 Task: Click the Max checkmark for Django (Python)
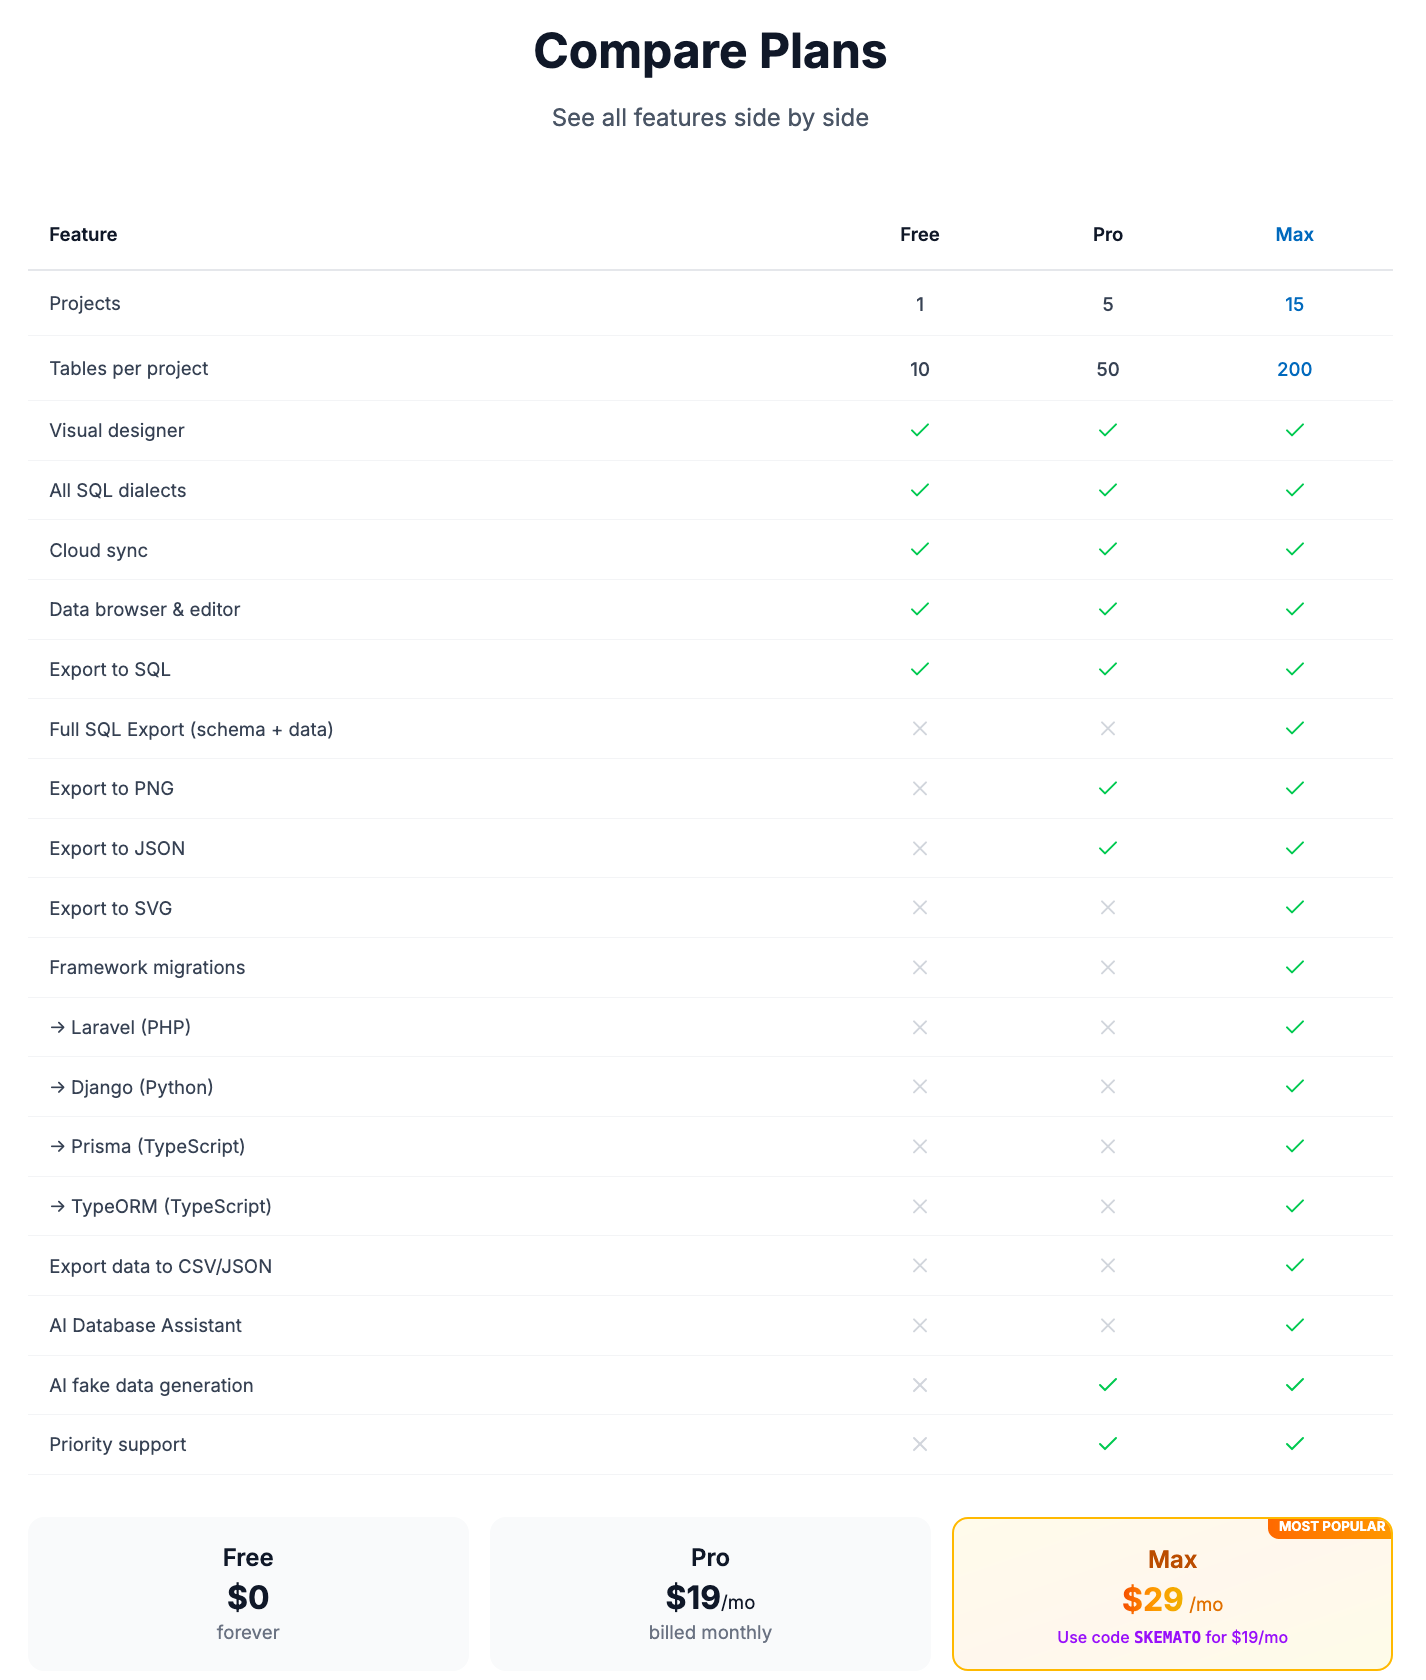coord(1294,1086)
